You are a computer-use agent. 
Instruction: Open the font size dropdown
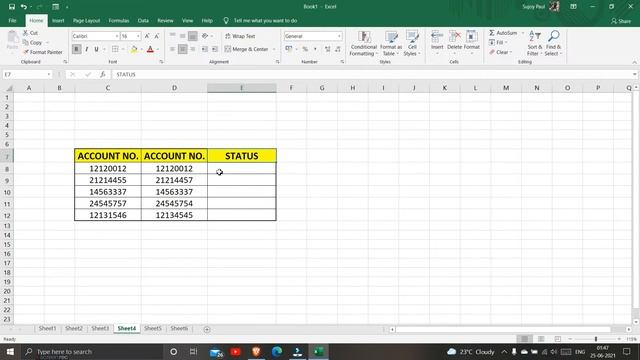point(138,36)
